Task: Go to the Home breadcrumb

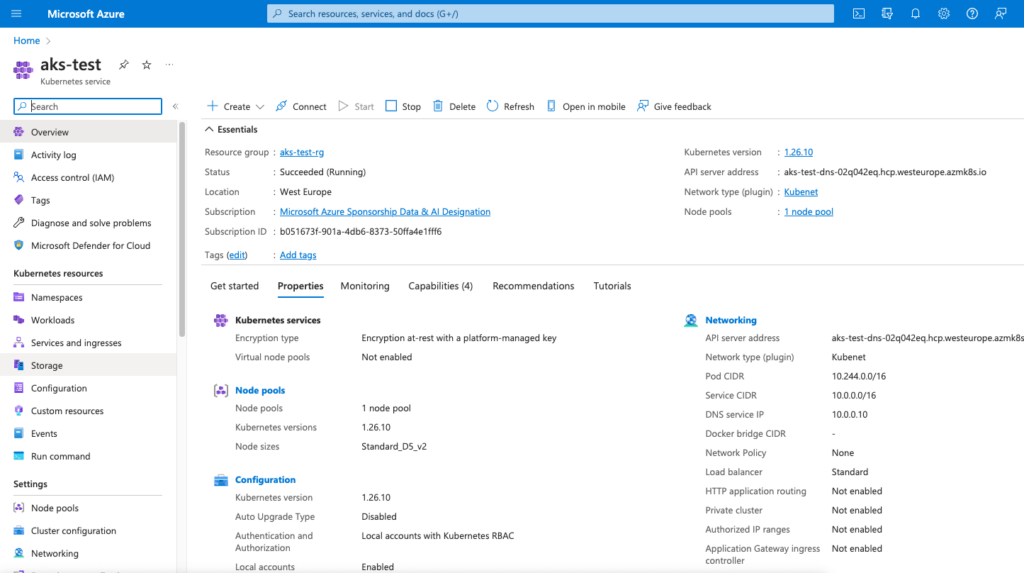Action: [27, 41]
